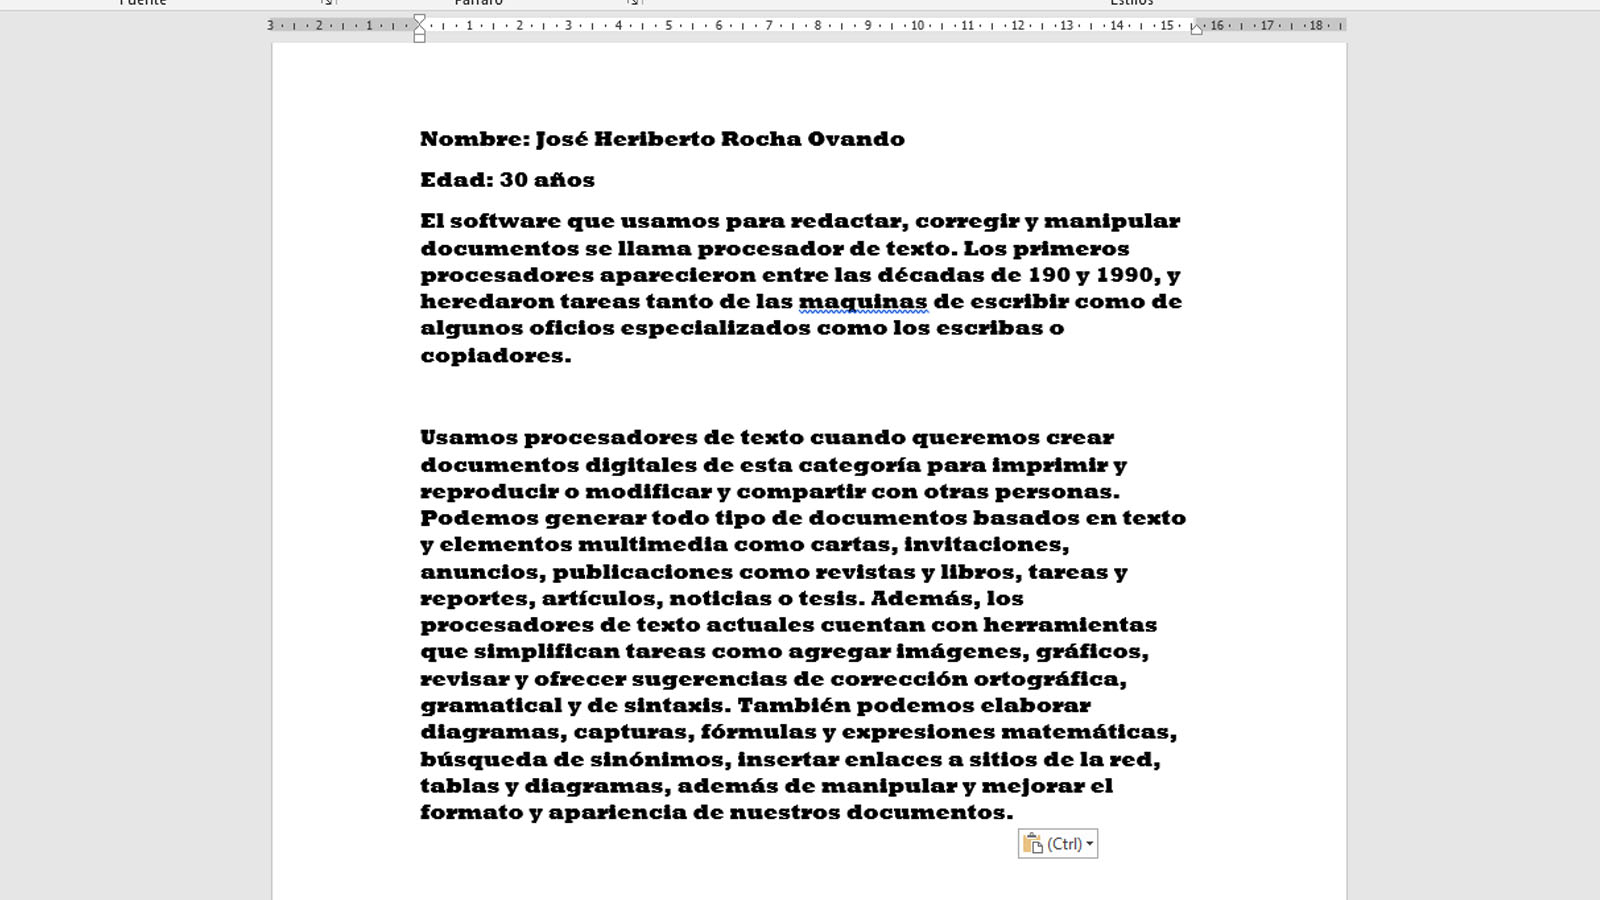
Task: Select the square Left Indent ruler marker
Action: pyautogui.click(x=419, y=38)
